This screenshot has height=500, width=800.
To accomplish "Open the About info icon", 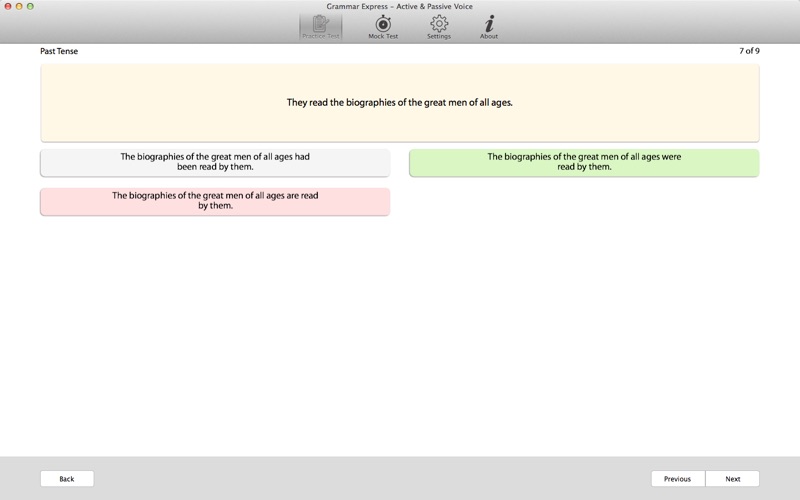I will [x=489, y=27].
